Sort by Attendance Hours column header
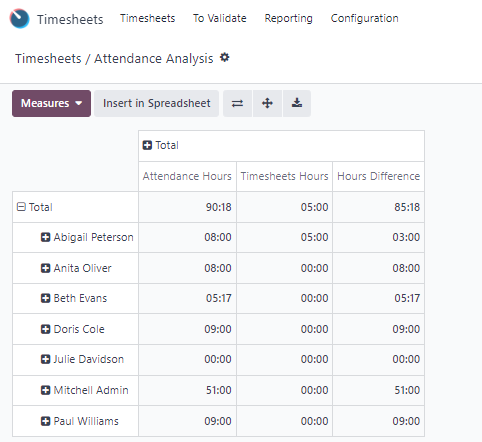Screen dimensions: 482x442 coord(187,176)
